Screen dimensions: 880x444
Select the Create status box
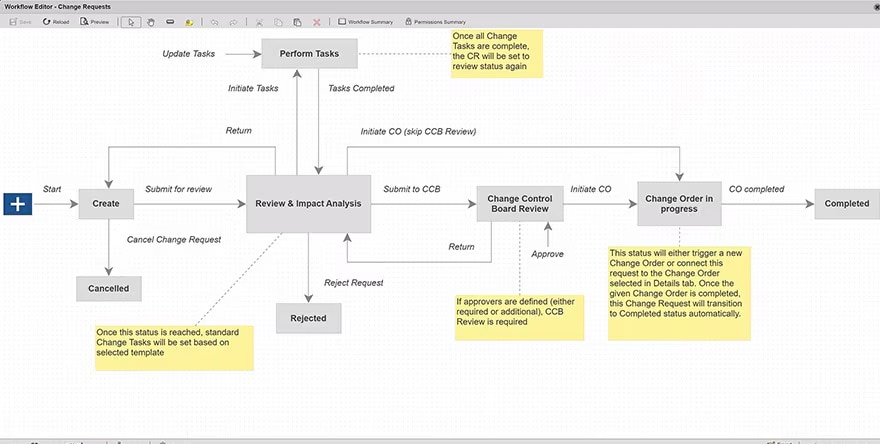pos(106,204)
